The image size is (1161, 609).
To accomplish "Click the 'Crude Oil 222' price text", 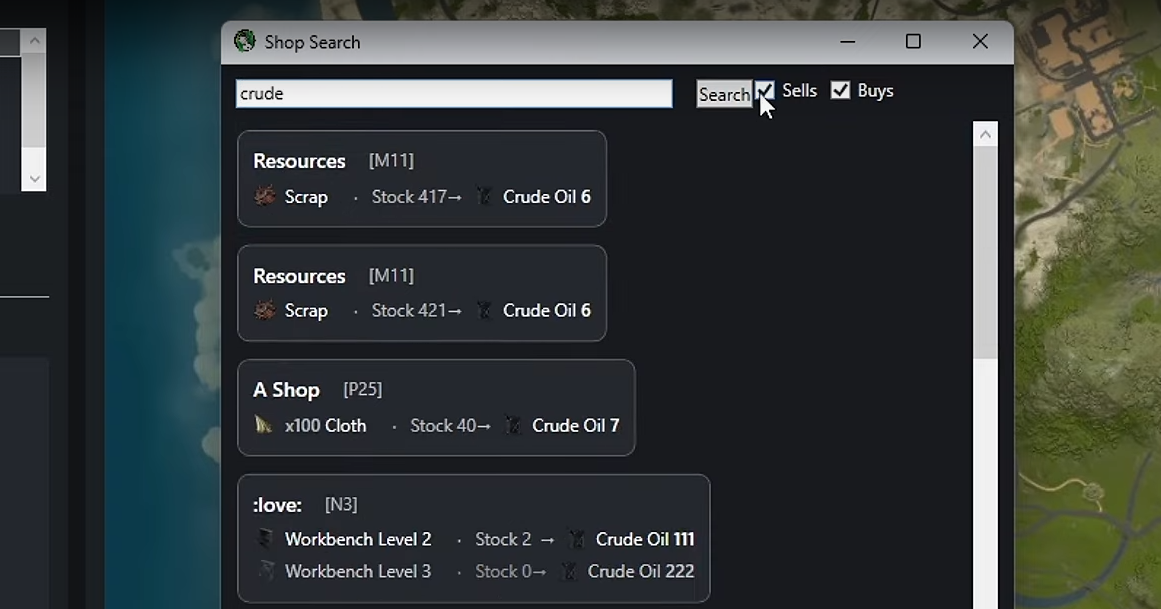I will tap(640, 571).
